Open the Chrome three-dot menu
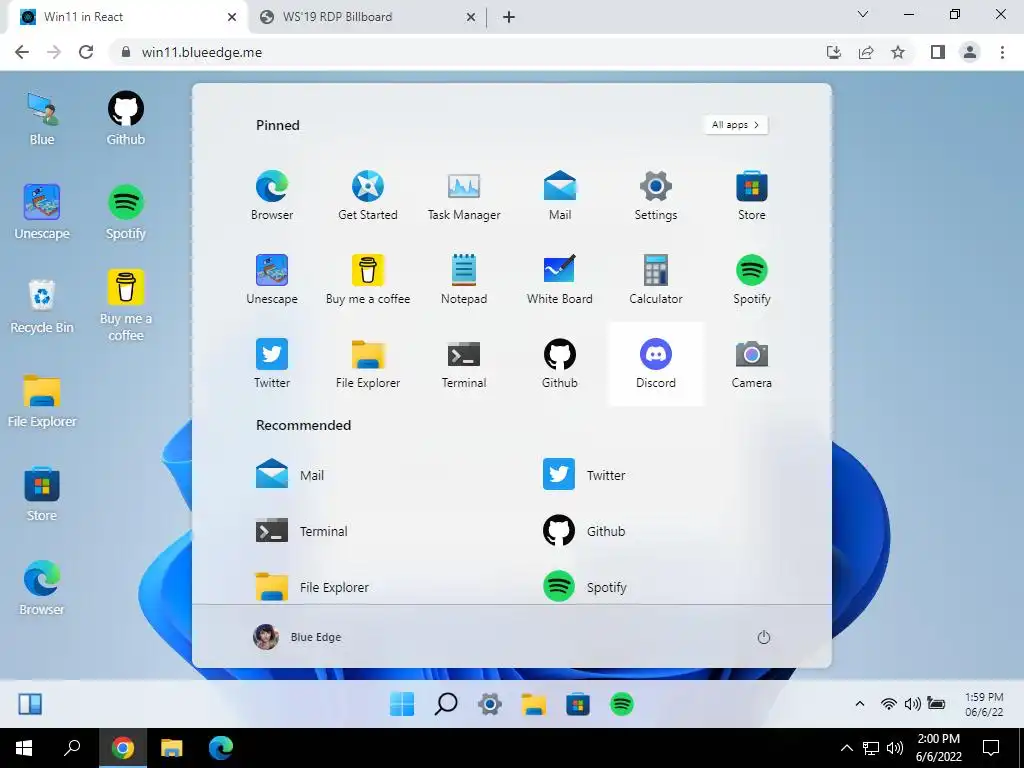Image resolution: width=1024 pixels, height=768 pixels. click(x=1002, y=52)
